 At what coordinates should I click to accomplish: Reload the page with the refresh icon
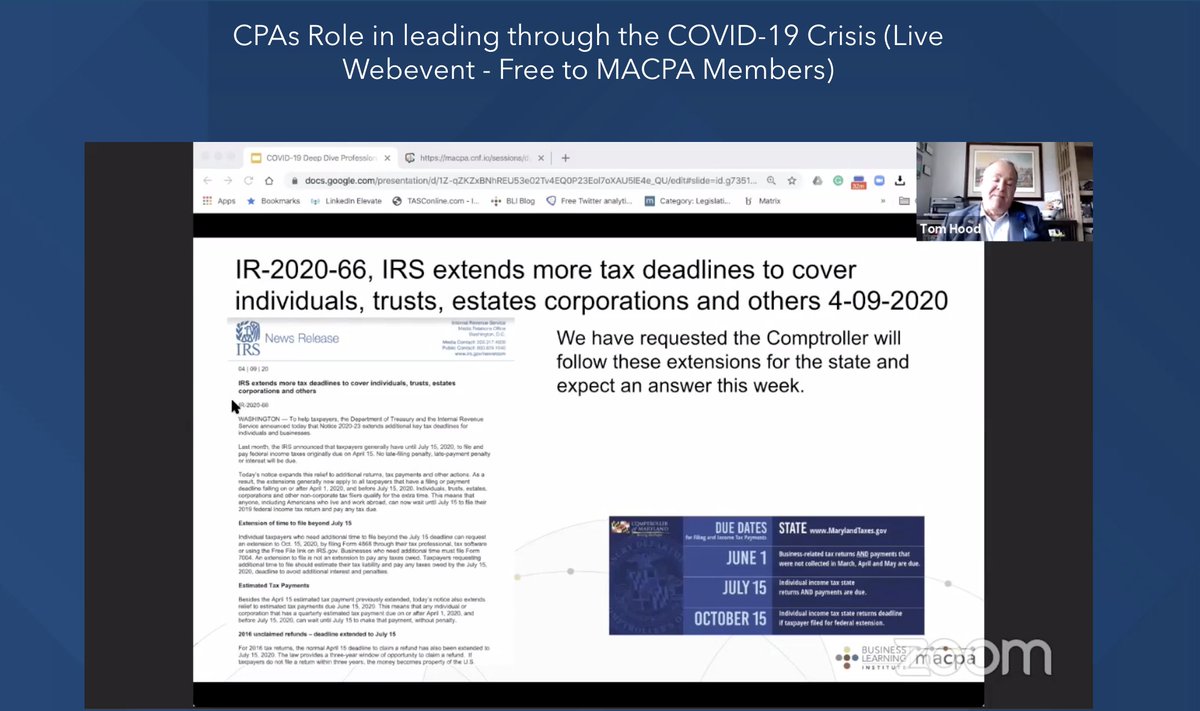(x=248, y=181)
